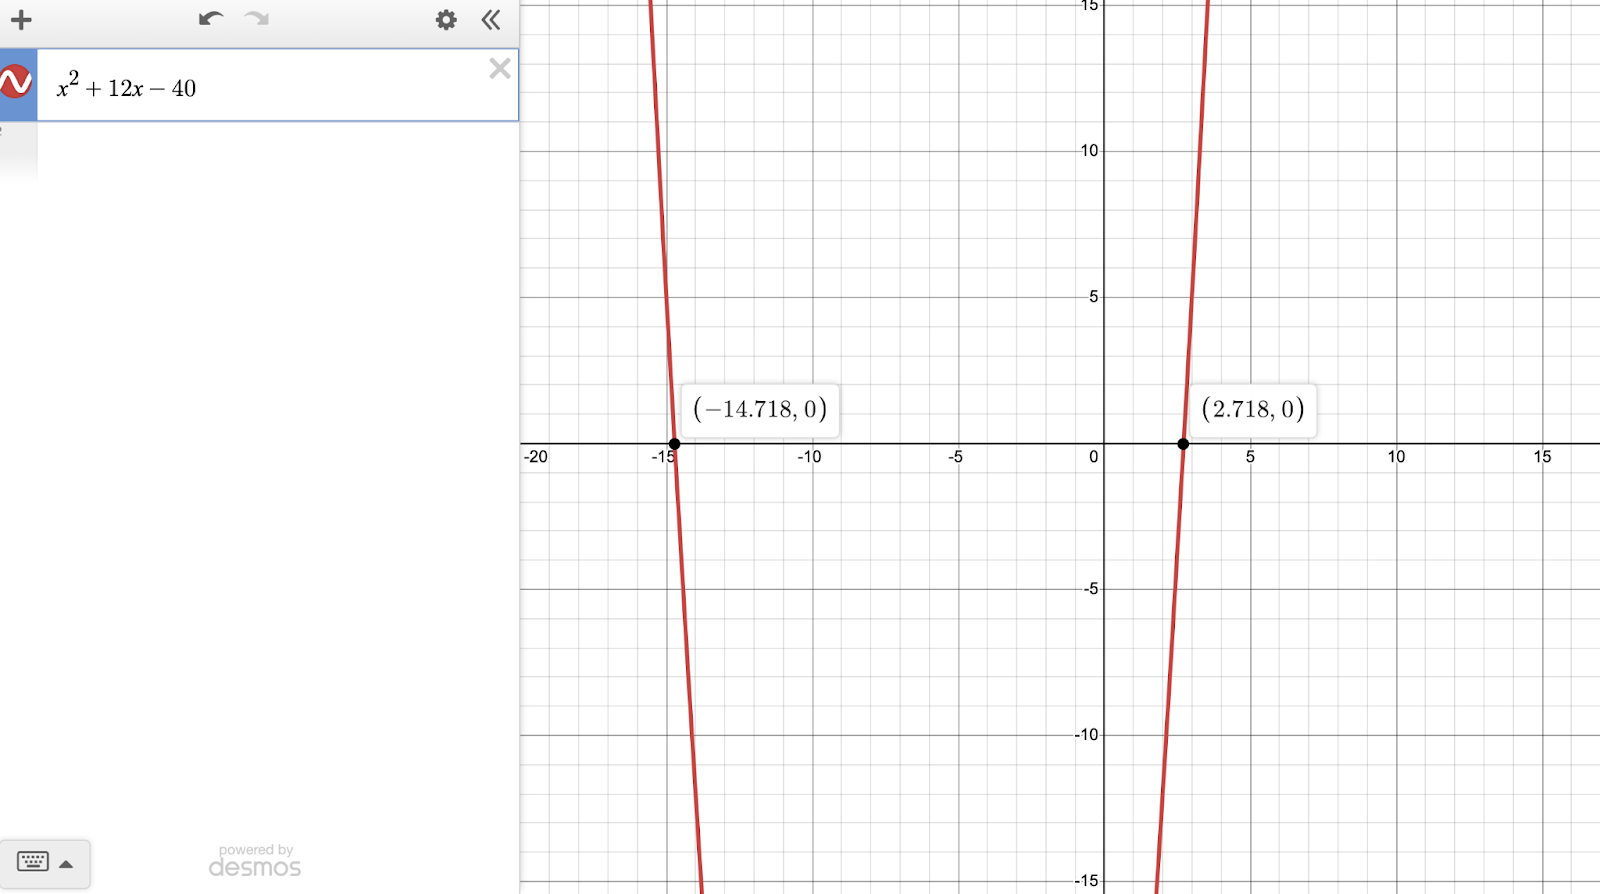This screenshot has width=1600, height=894.
Task: Click the 10 label on the y-axis
Action: point(1089,151)
